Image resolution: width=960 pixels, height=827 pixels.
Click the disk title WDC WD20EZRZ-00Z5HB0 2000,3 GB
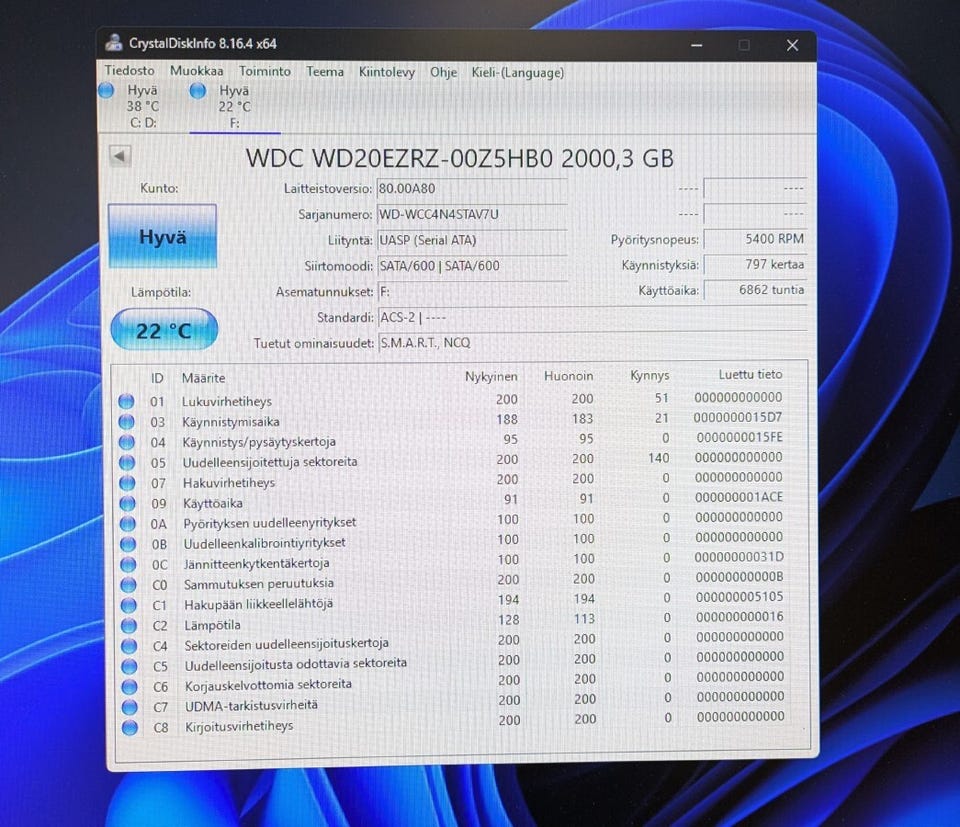459,159
